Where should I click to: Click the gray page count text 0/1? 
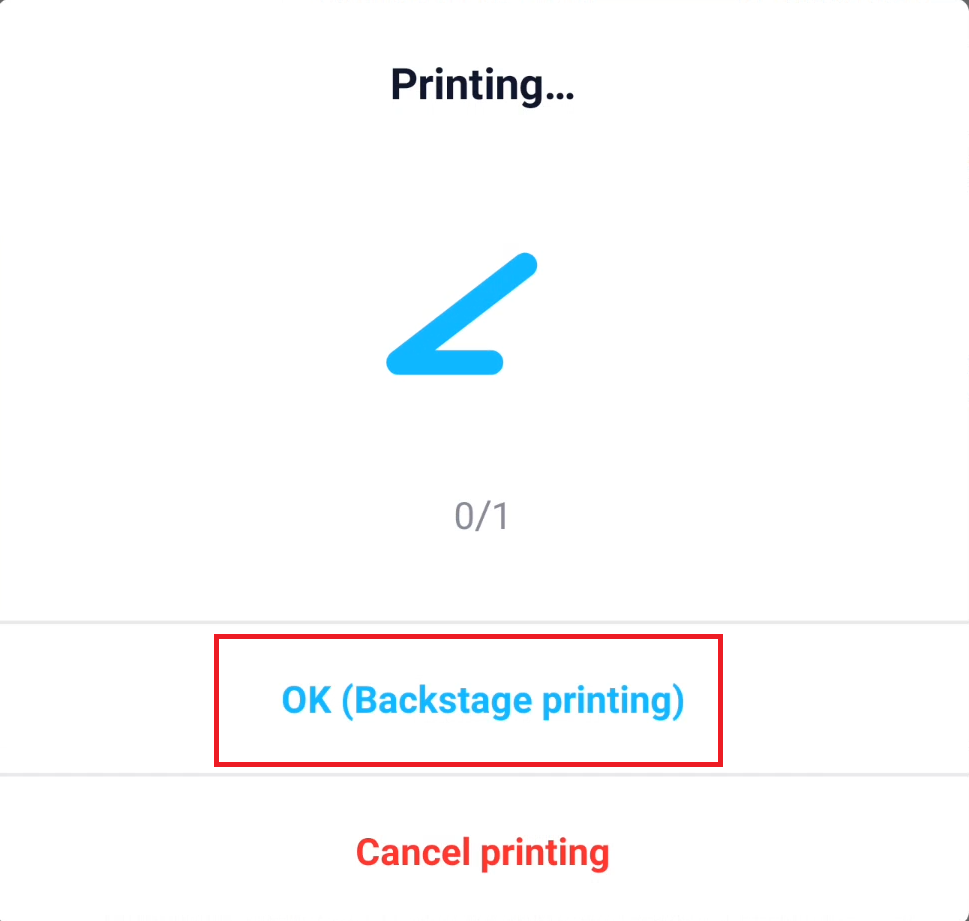click(x=482, y=516)
